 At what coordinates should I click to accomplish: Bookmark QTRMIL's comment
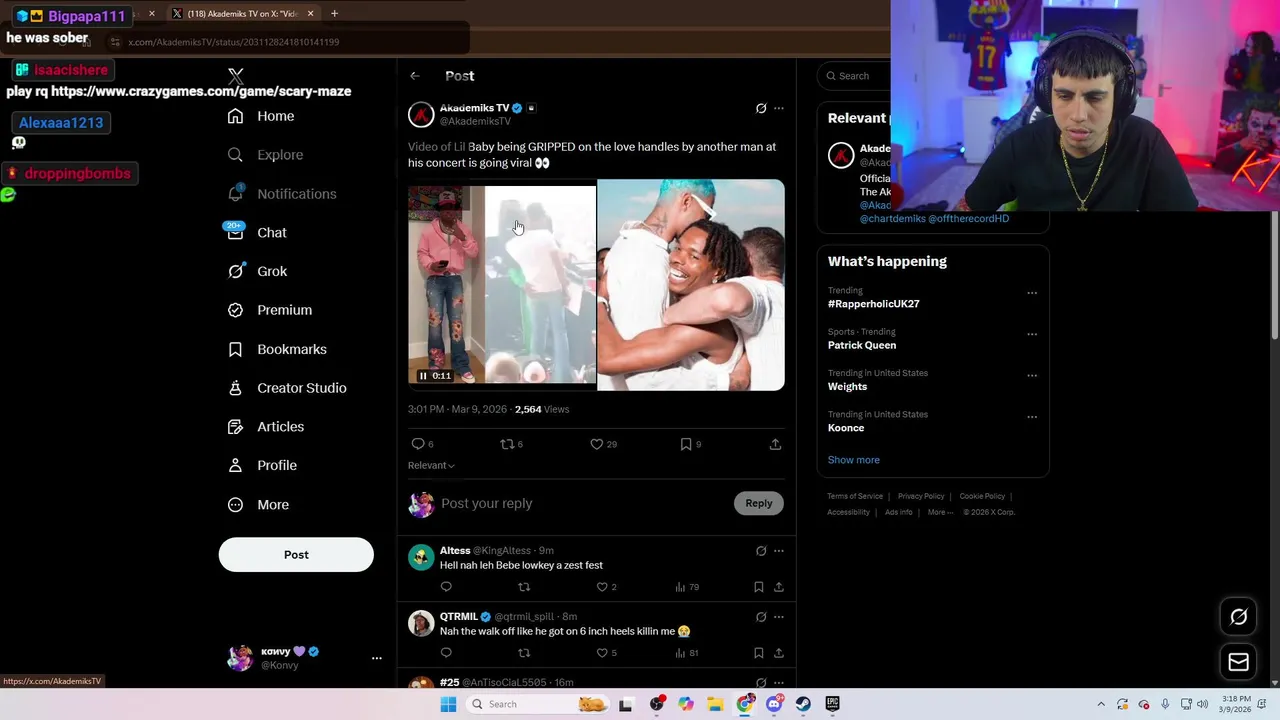pos(759,653)
